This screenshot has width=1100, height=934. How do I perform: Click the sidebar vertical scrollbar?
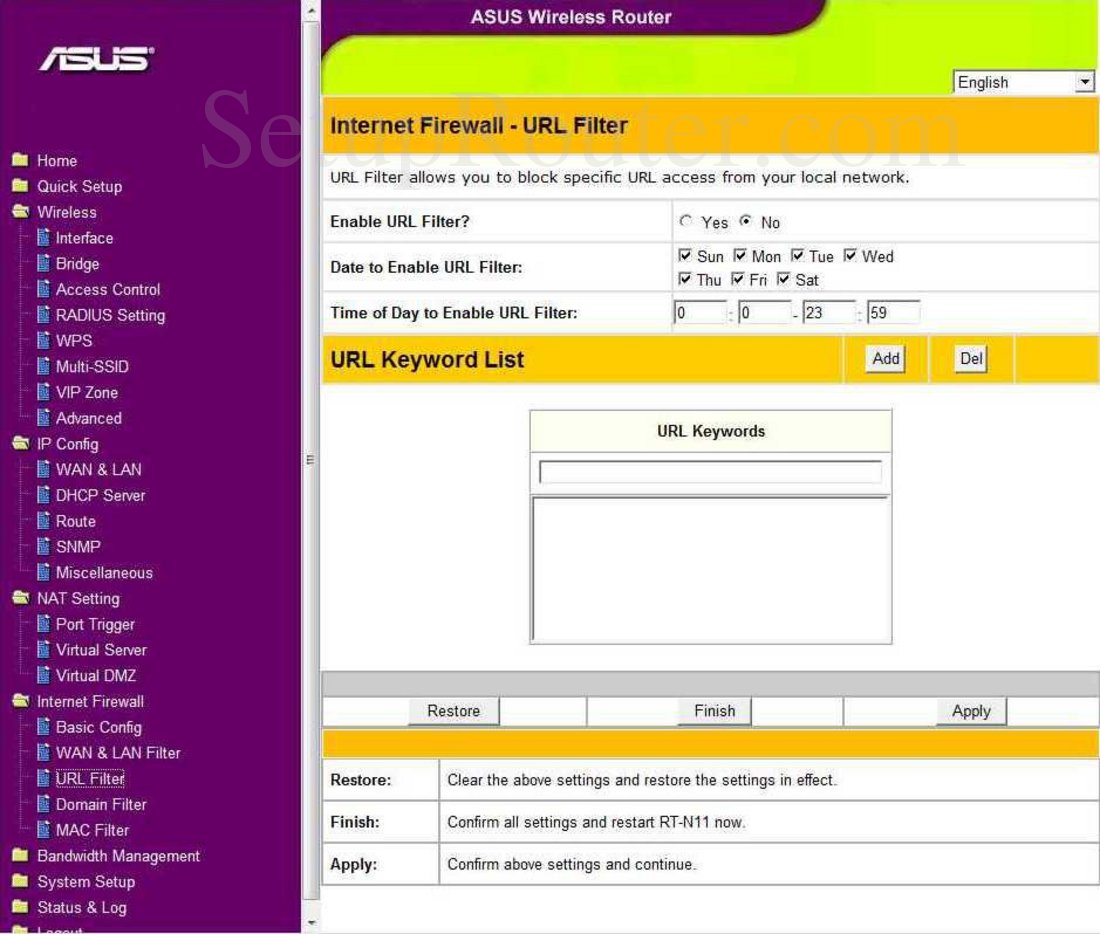click(x=310, y=460)
